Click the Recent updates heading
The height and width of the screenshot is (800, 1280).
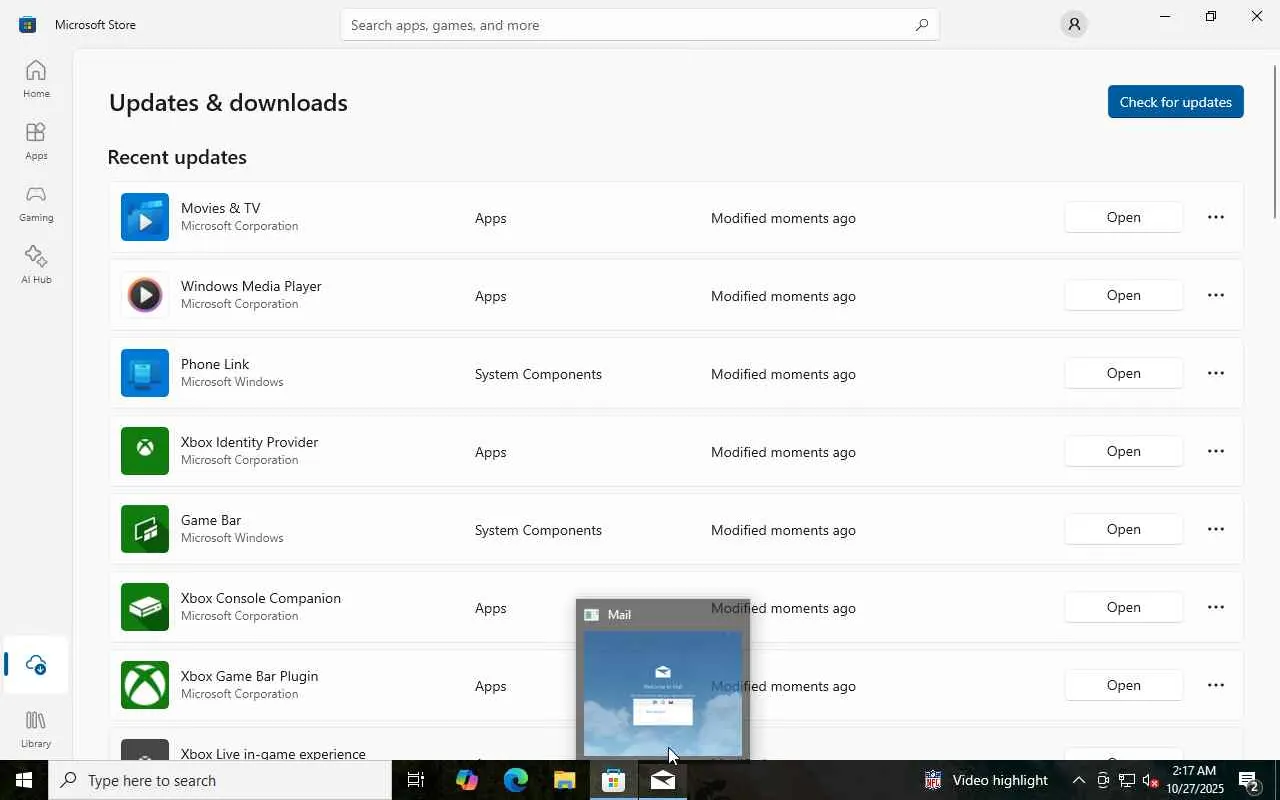tap(177, 157)
